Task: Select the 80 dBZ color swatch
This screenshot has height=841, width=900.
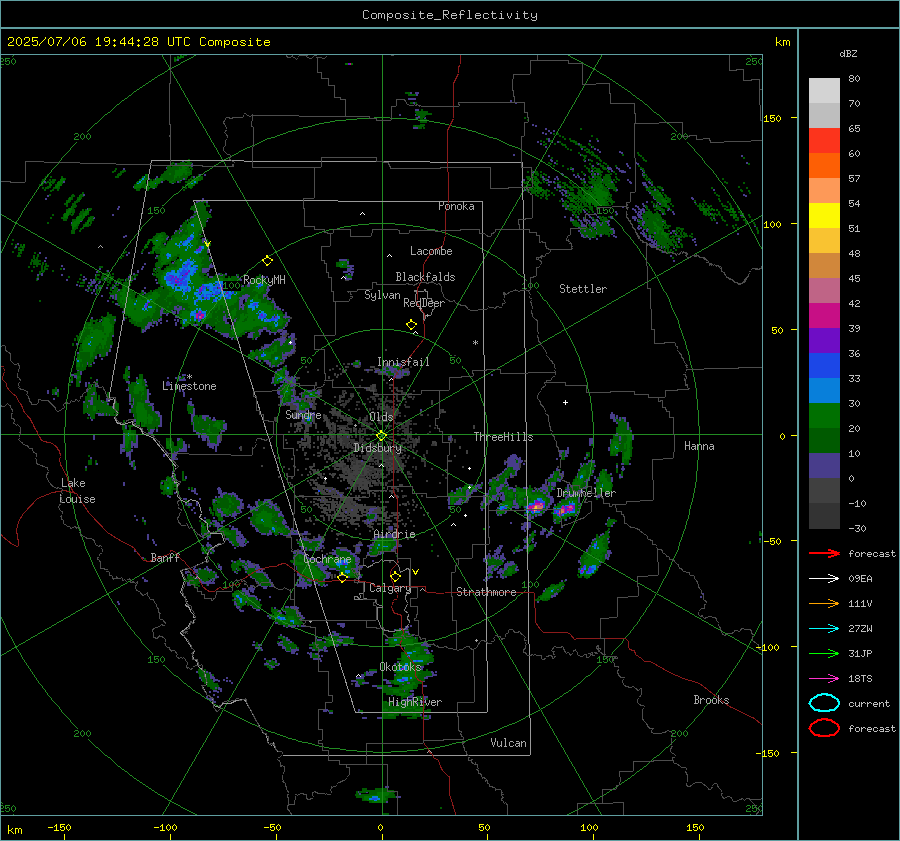Action: 824,90
